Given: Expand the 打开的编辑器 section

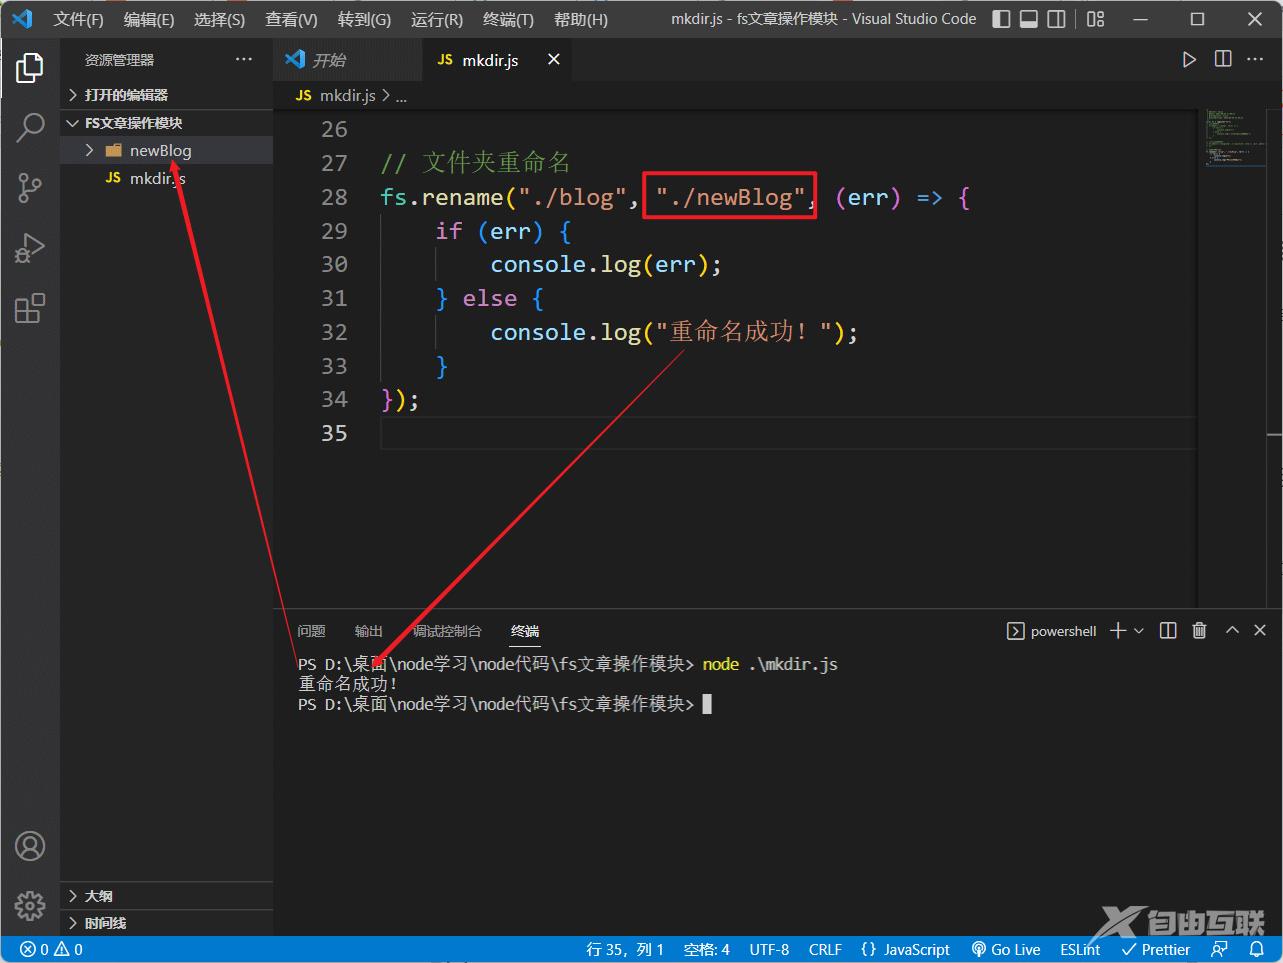Looking at the screenshot, I should pyautogui.click(x=166, y=95).
